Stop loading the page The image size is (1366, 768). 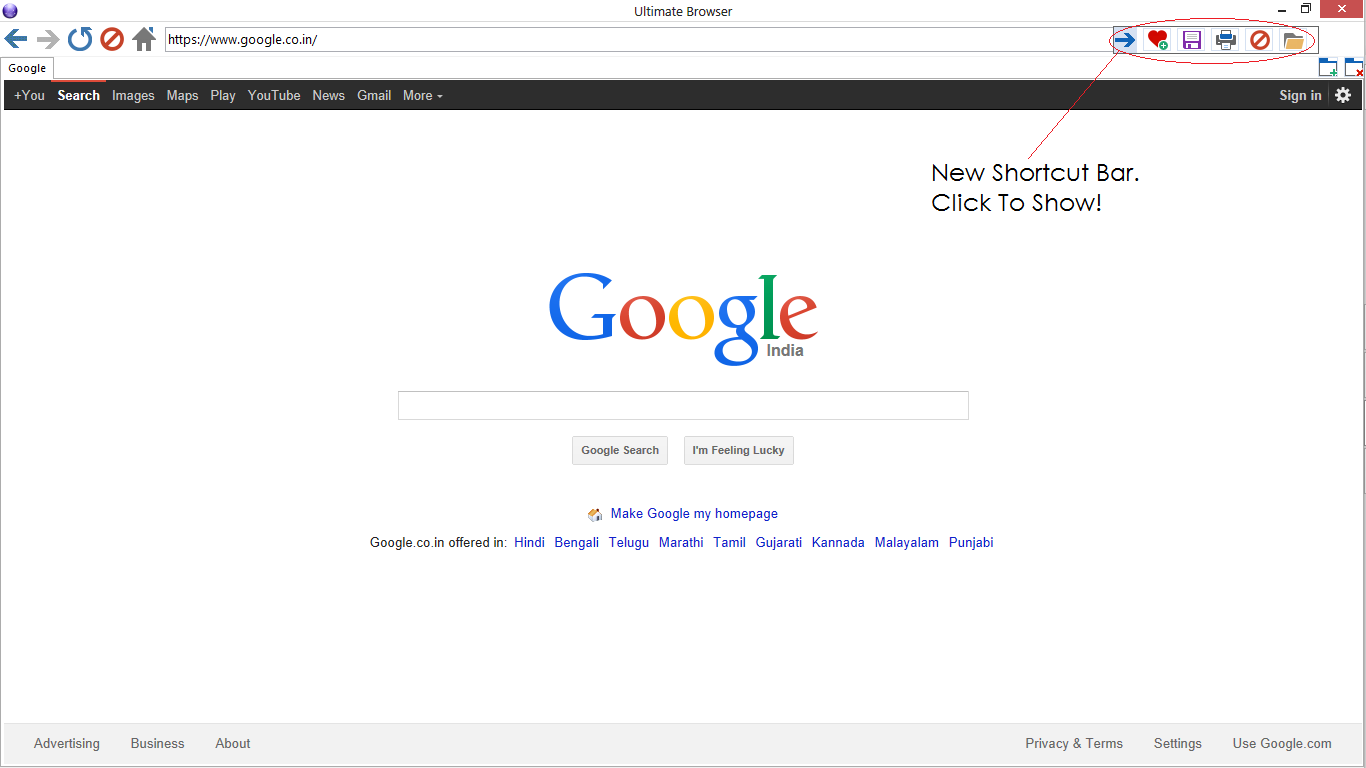[x=112, y=39]
